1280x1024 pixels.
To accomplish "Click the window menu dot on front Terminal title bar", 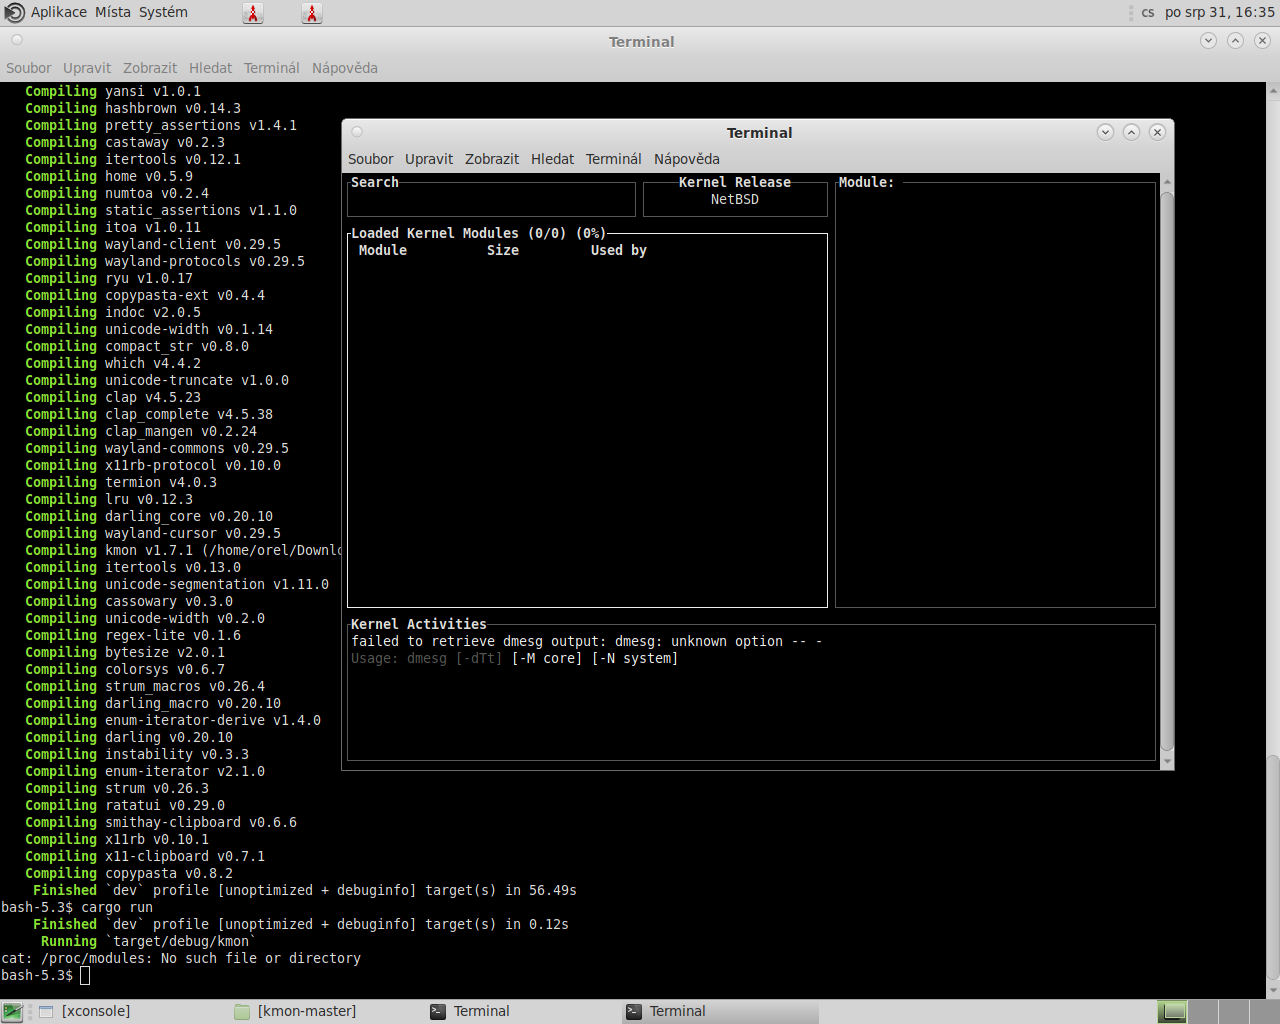I will coord(357,131).
